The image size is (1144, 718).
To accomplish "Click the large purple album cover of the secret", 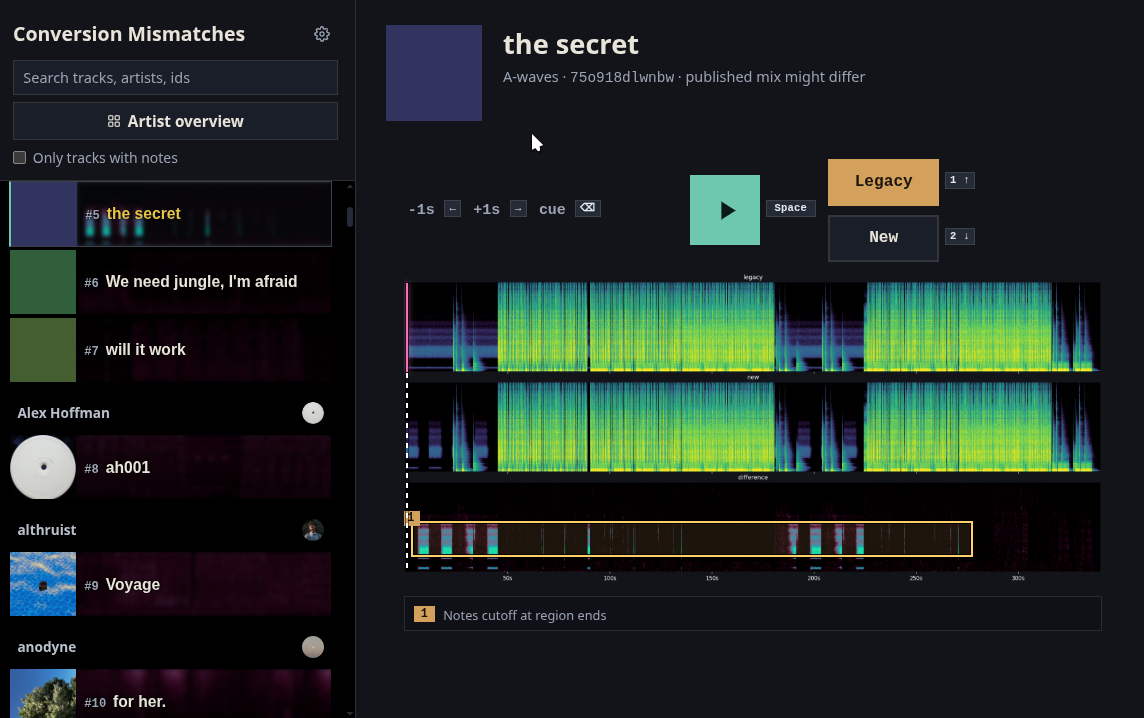I will tap(434, 73).
